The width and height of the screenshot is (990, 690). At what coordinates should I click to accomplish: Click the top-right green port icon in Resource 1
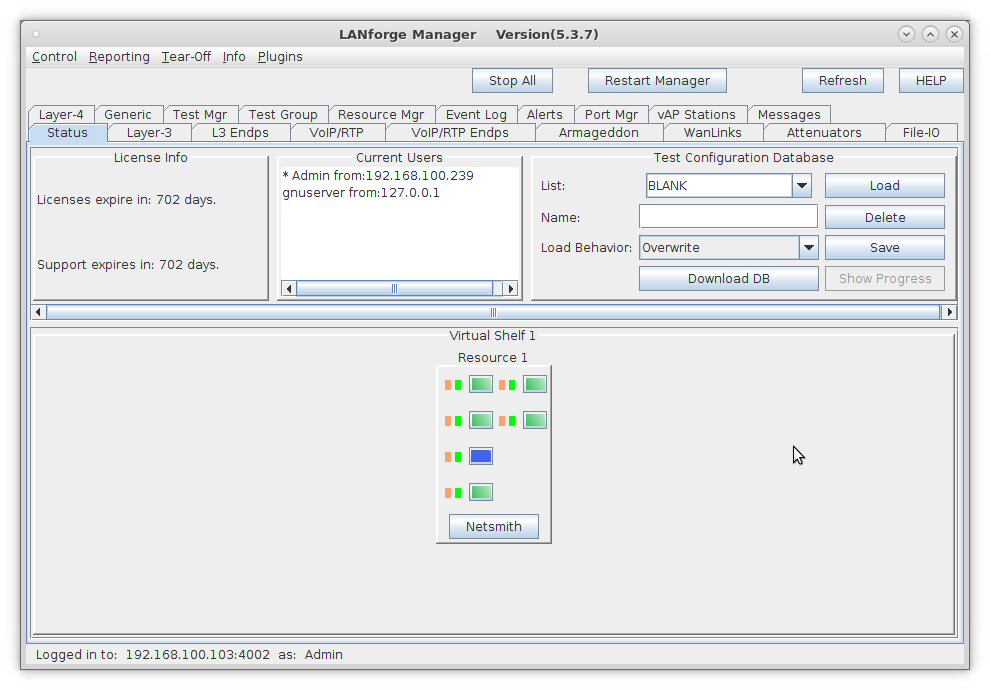[535, 384]
